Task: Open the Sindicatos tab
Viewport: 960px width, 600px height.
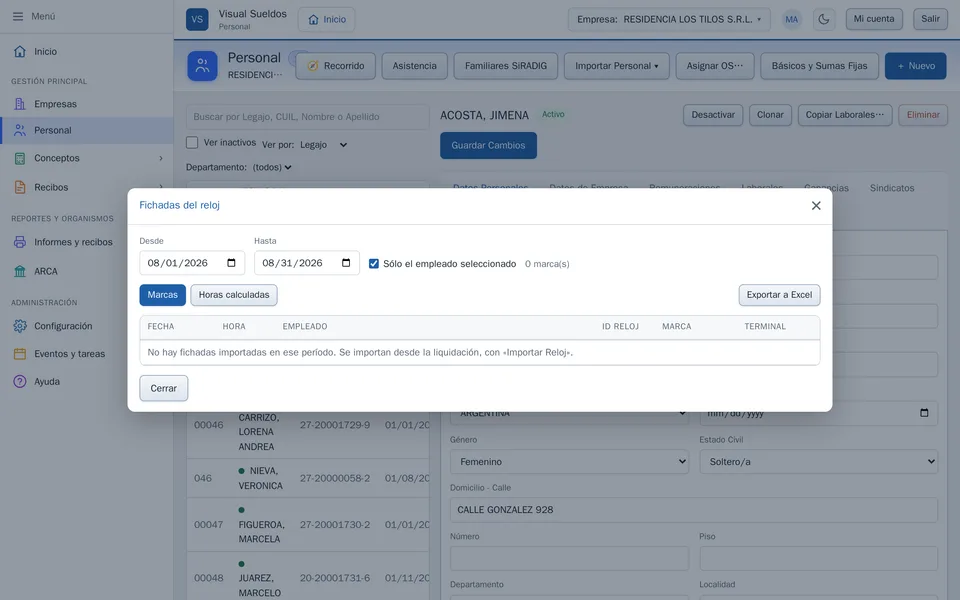Action: click(892, 188)
